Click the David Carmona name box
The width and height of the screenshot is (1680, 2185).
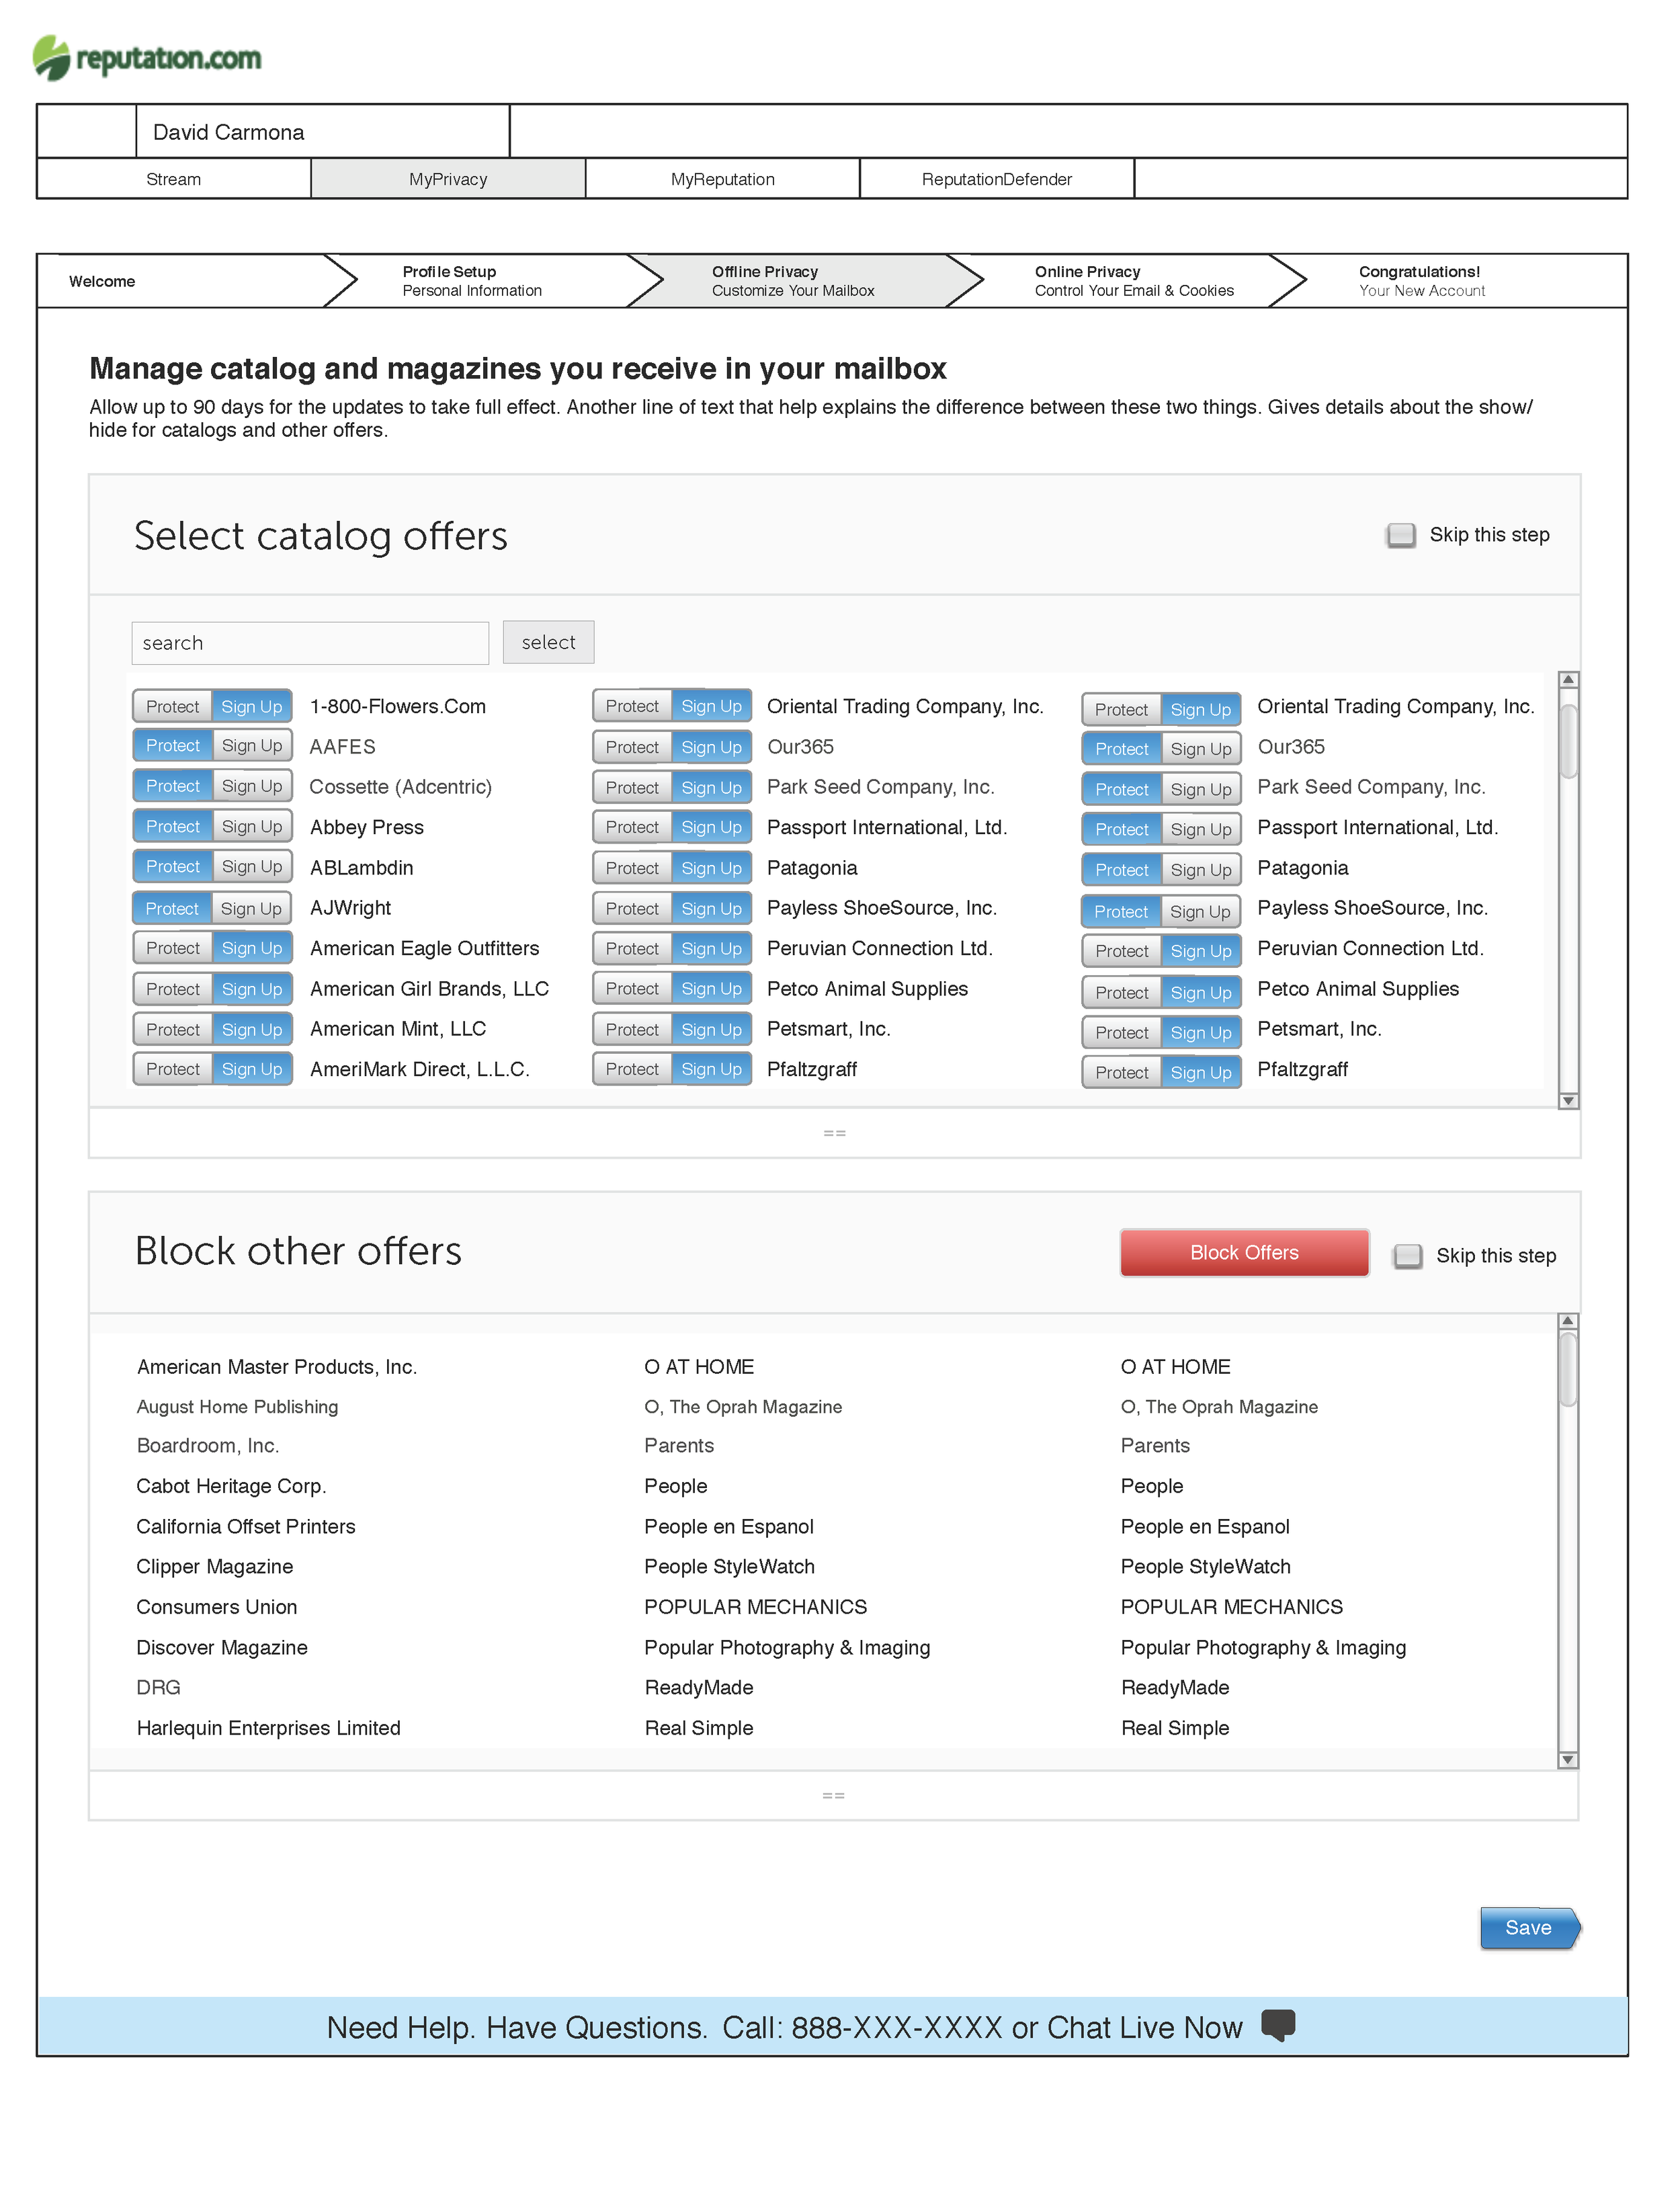click(323, 131)
